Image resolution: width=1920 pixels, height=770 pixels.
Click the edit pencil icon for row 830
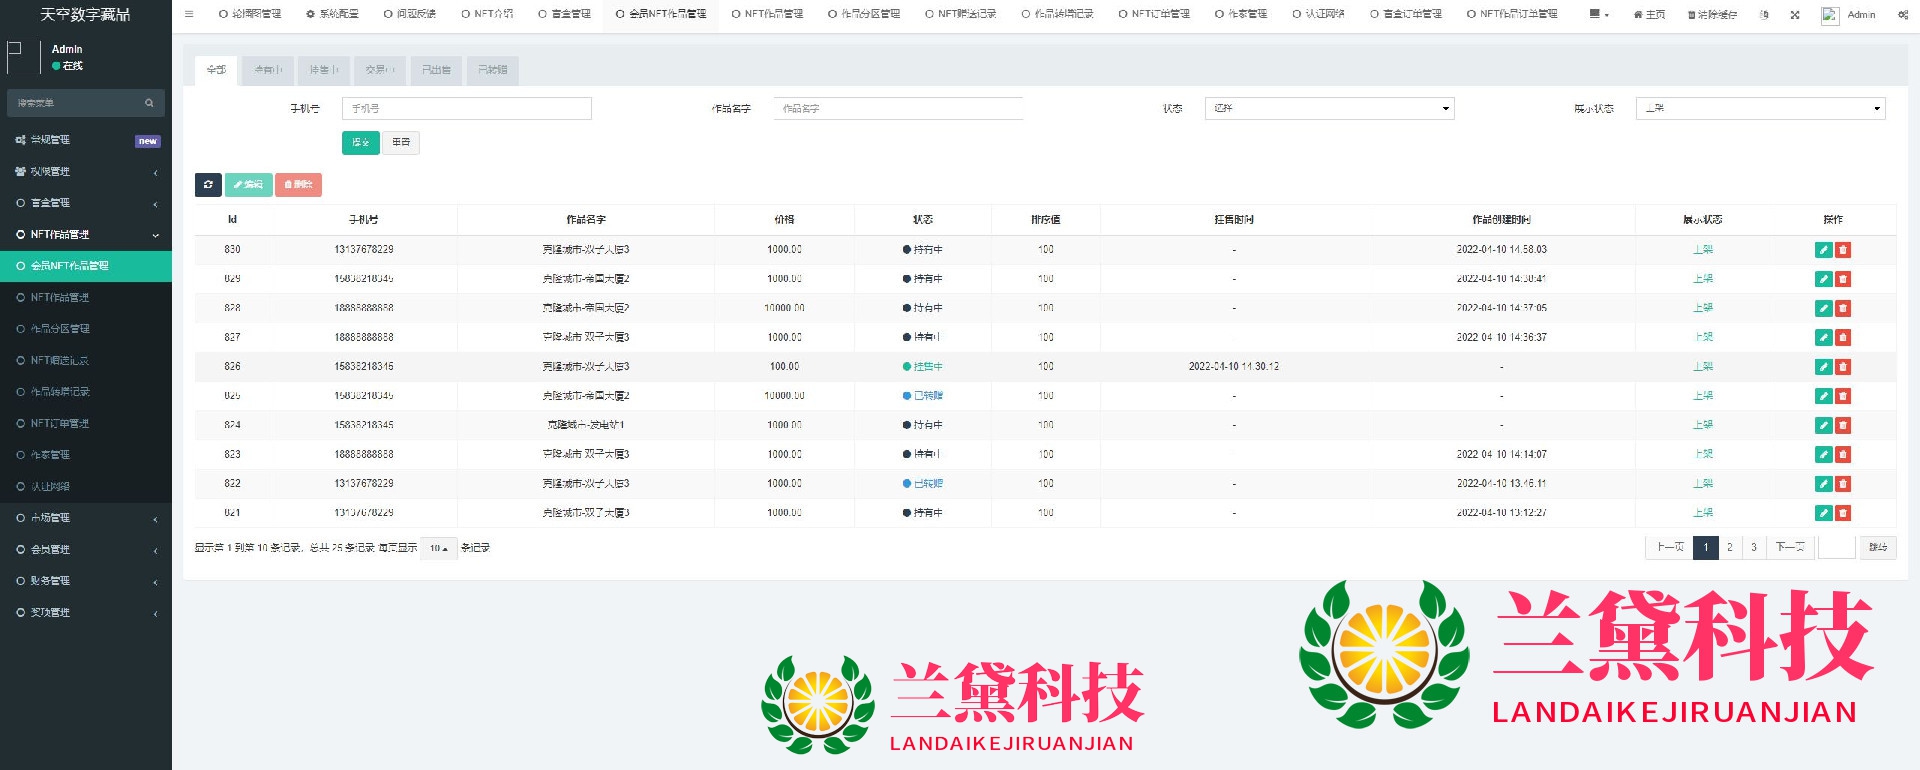click(1823, 250)
